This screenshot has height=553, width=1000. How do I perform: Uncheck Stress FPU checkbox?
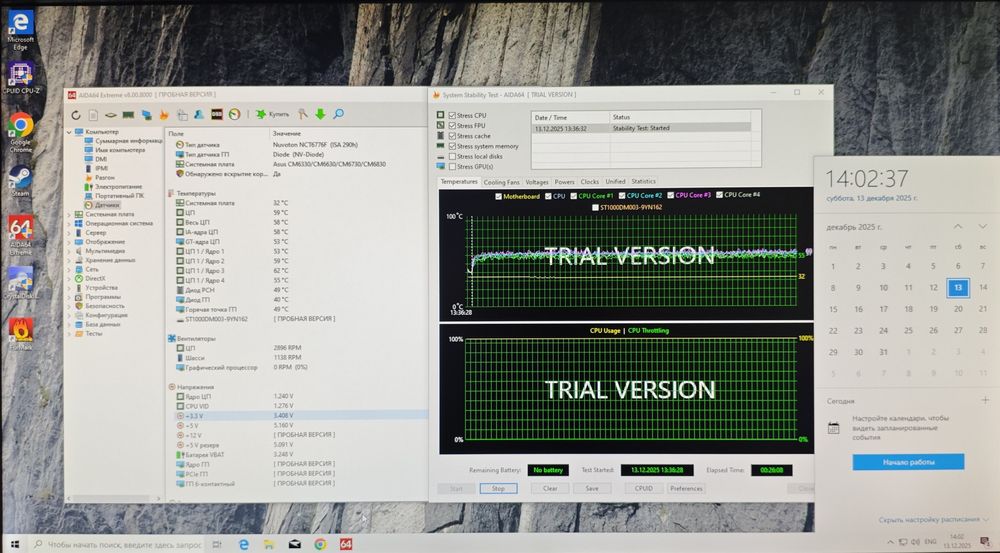tap(452, 126)
